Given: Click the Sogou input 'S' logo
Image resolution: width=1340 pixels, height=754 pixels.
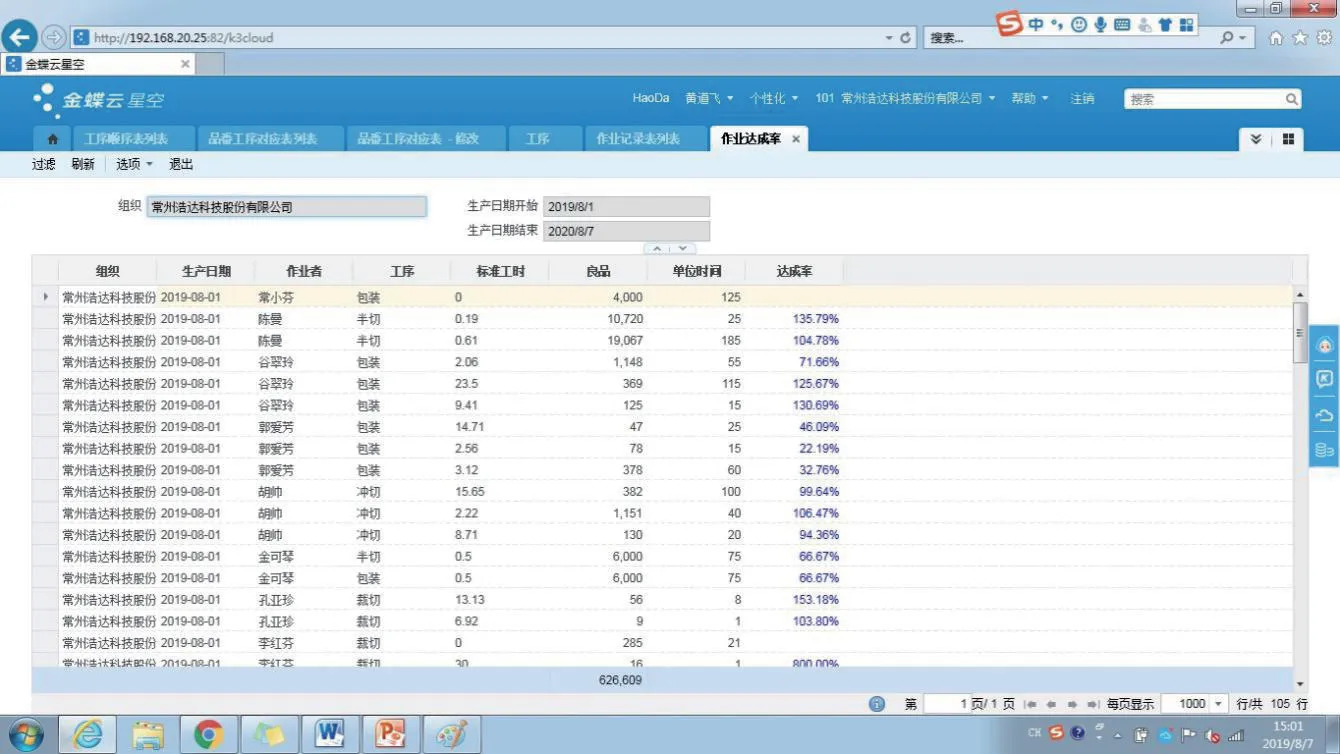Looking at the screenshot, I should click(1011, 24).
